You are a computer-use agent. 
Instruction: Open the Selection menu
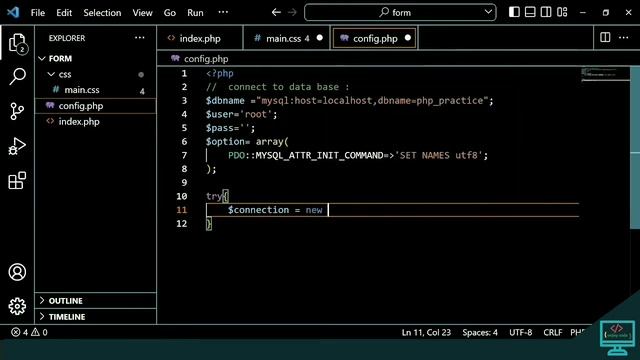coord(102,13)
